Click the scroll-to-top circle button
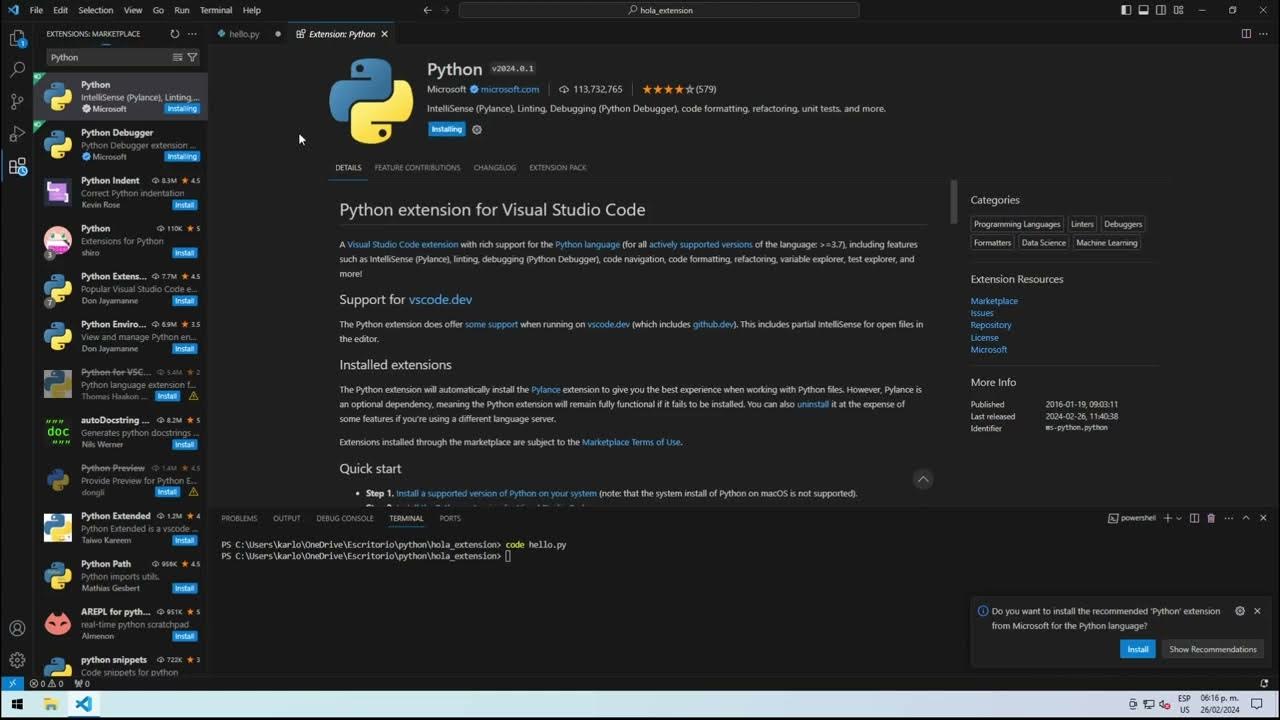The image size is (1280, 720). (923, 479)
